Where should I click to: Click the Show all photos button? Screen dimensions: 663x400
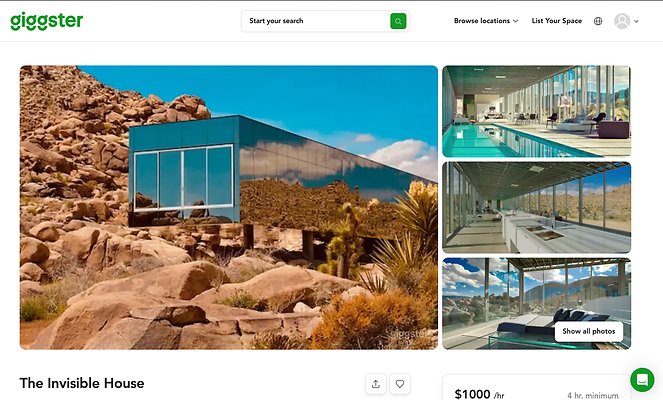coord(589,332)
